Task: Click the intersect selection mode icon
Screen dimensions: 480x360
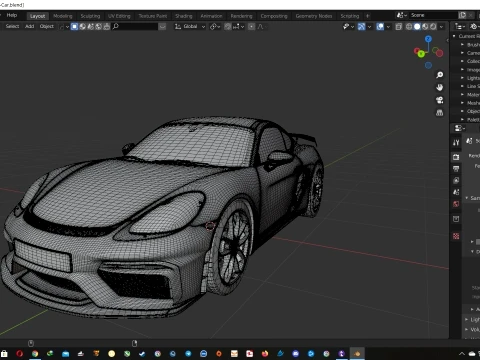Action: pos(106,26)
